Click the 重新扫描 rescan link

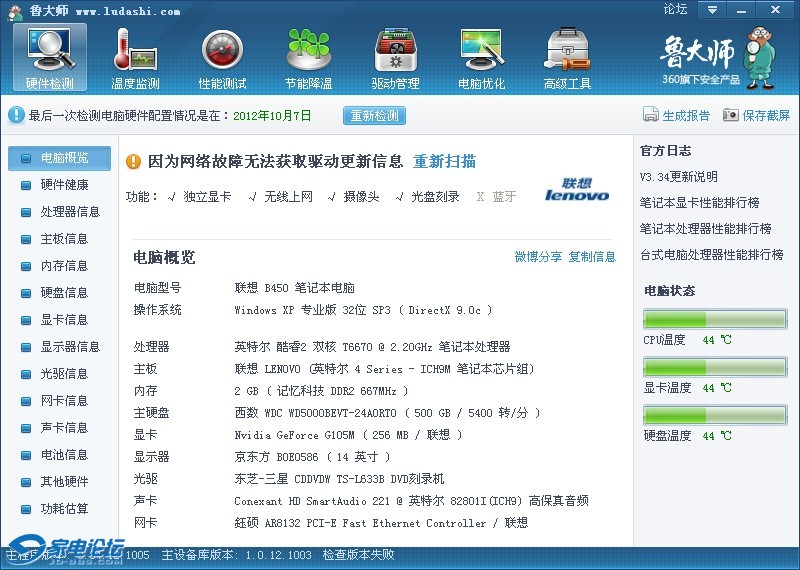[444, 162]
